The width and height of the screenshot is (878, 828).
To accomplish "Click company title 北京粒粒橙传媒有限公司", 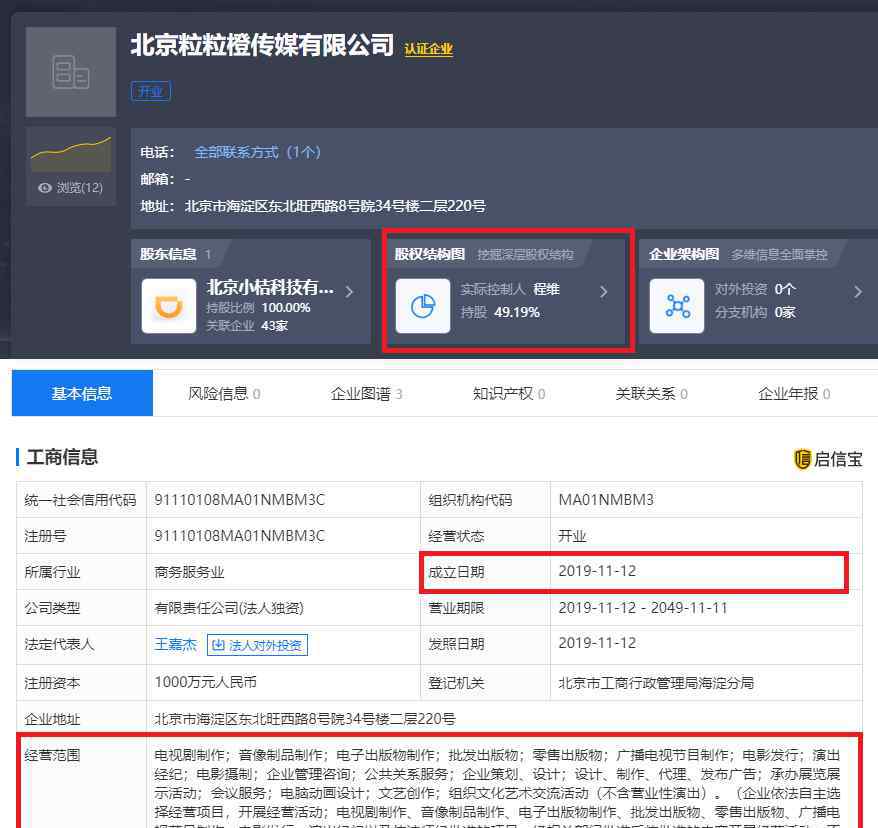I will 262,45.
